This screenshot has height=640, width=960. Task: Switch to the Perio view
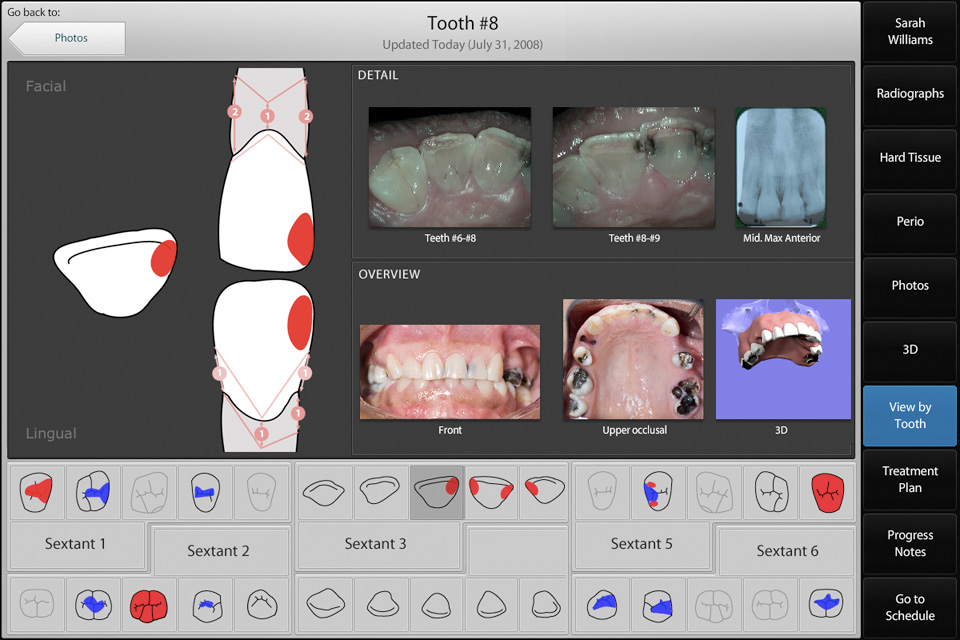[910, 222]
